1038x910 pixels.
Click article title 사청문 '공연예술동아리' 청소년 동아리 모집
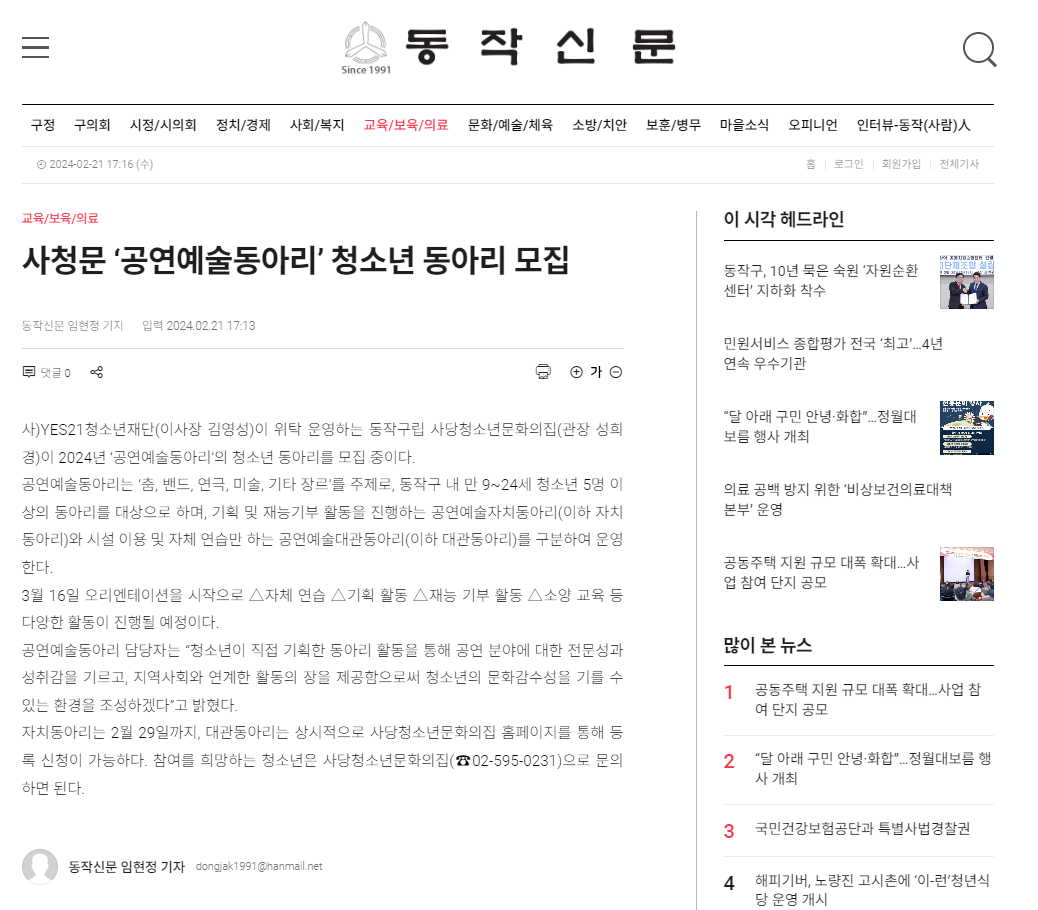coord(295,260)
